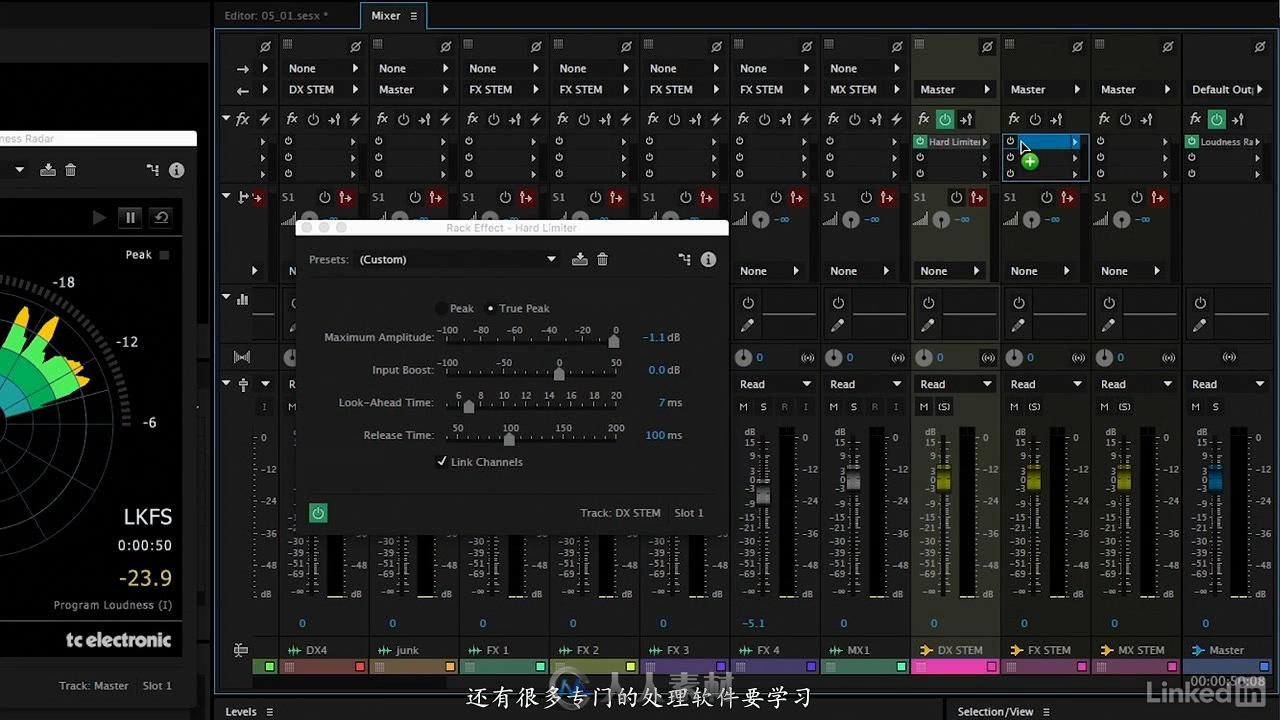Open Levels panel menu icon
Viewport: 1280px width, 720px height.
(x=269, y=712)
